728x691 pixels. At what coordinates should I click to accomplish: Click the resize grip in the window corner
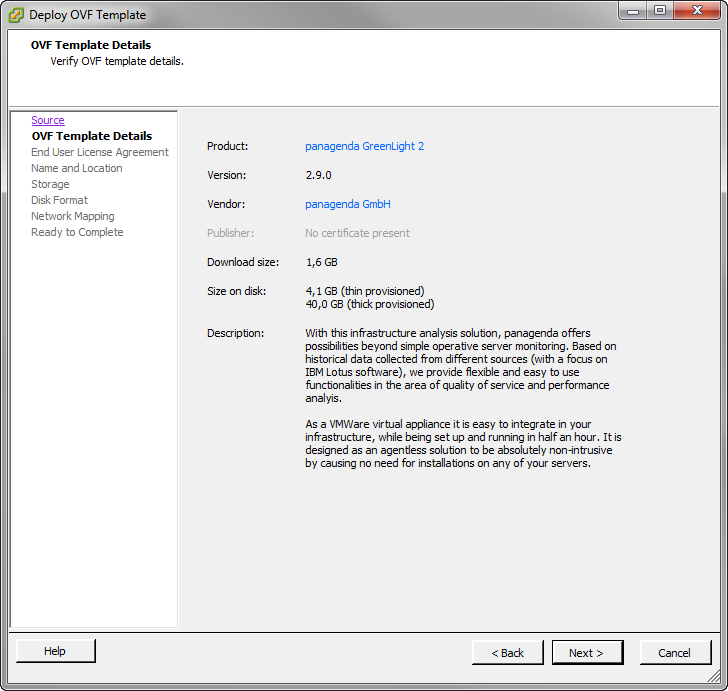click(x=718, y=681)
